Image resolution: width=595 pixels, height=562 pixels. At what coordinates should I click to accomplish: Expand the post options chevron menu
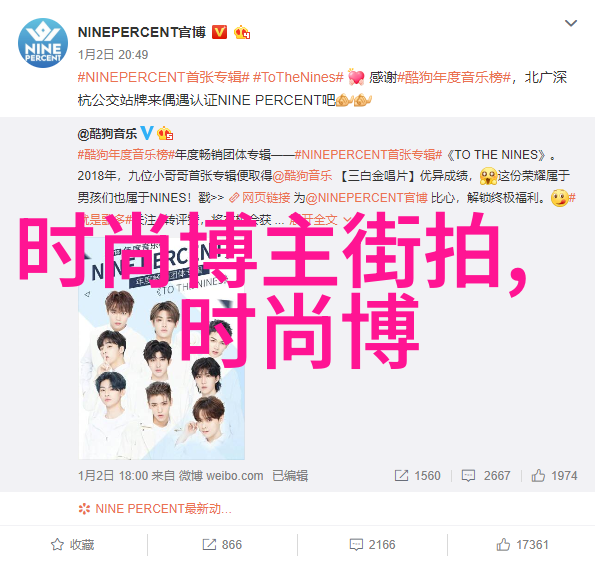click(571, 23)
